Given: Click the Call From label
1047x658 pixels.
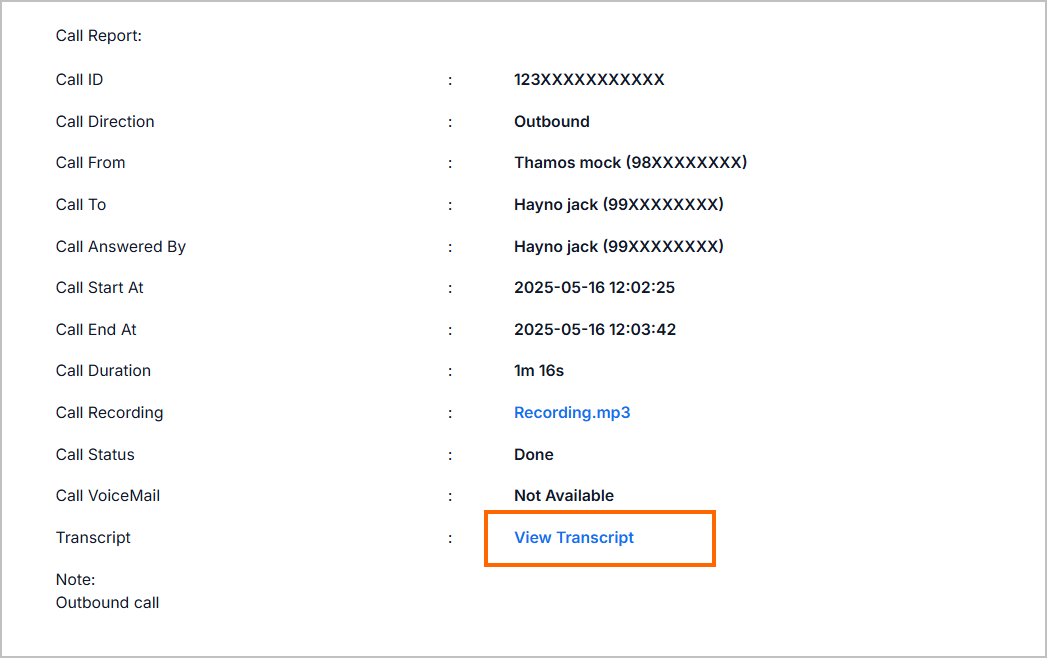Looking at the screenshot, I should coord(90,162).
